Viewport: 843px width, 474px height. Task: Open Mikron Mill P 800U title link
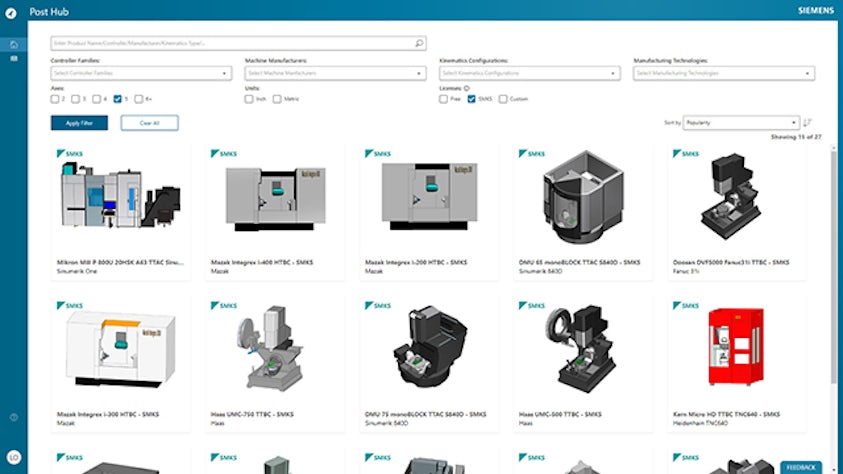click(x=120, y=262)
